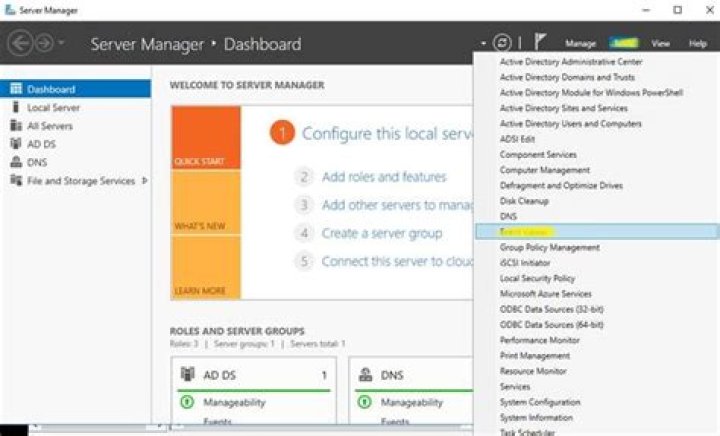Open the Help menu
Viewport: 720px width, 436px height.
click(698, 44)
